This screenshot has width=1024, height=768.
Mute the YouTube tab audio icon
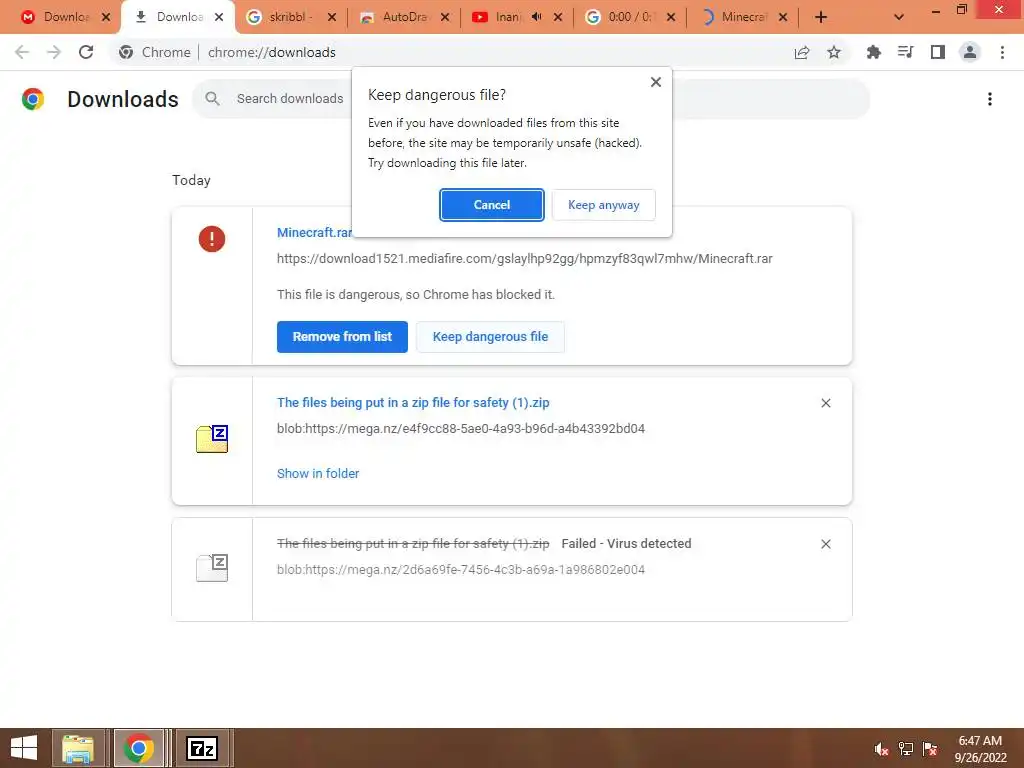(x=536, y=17)
